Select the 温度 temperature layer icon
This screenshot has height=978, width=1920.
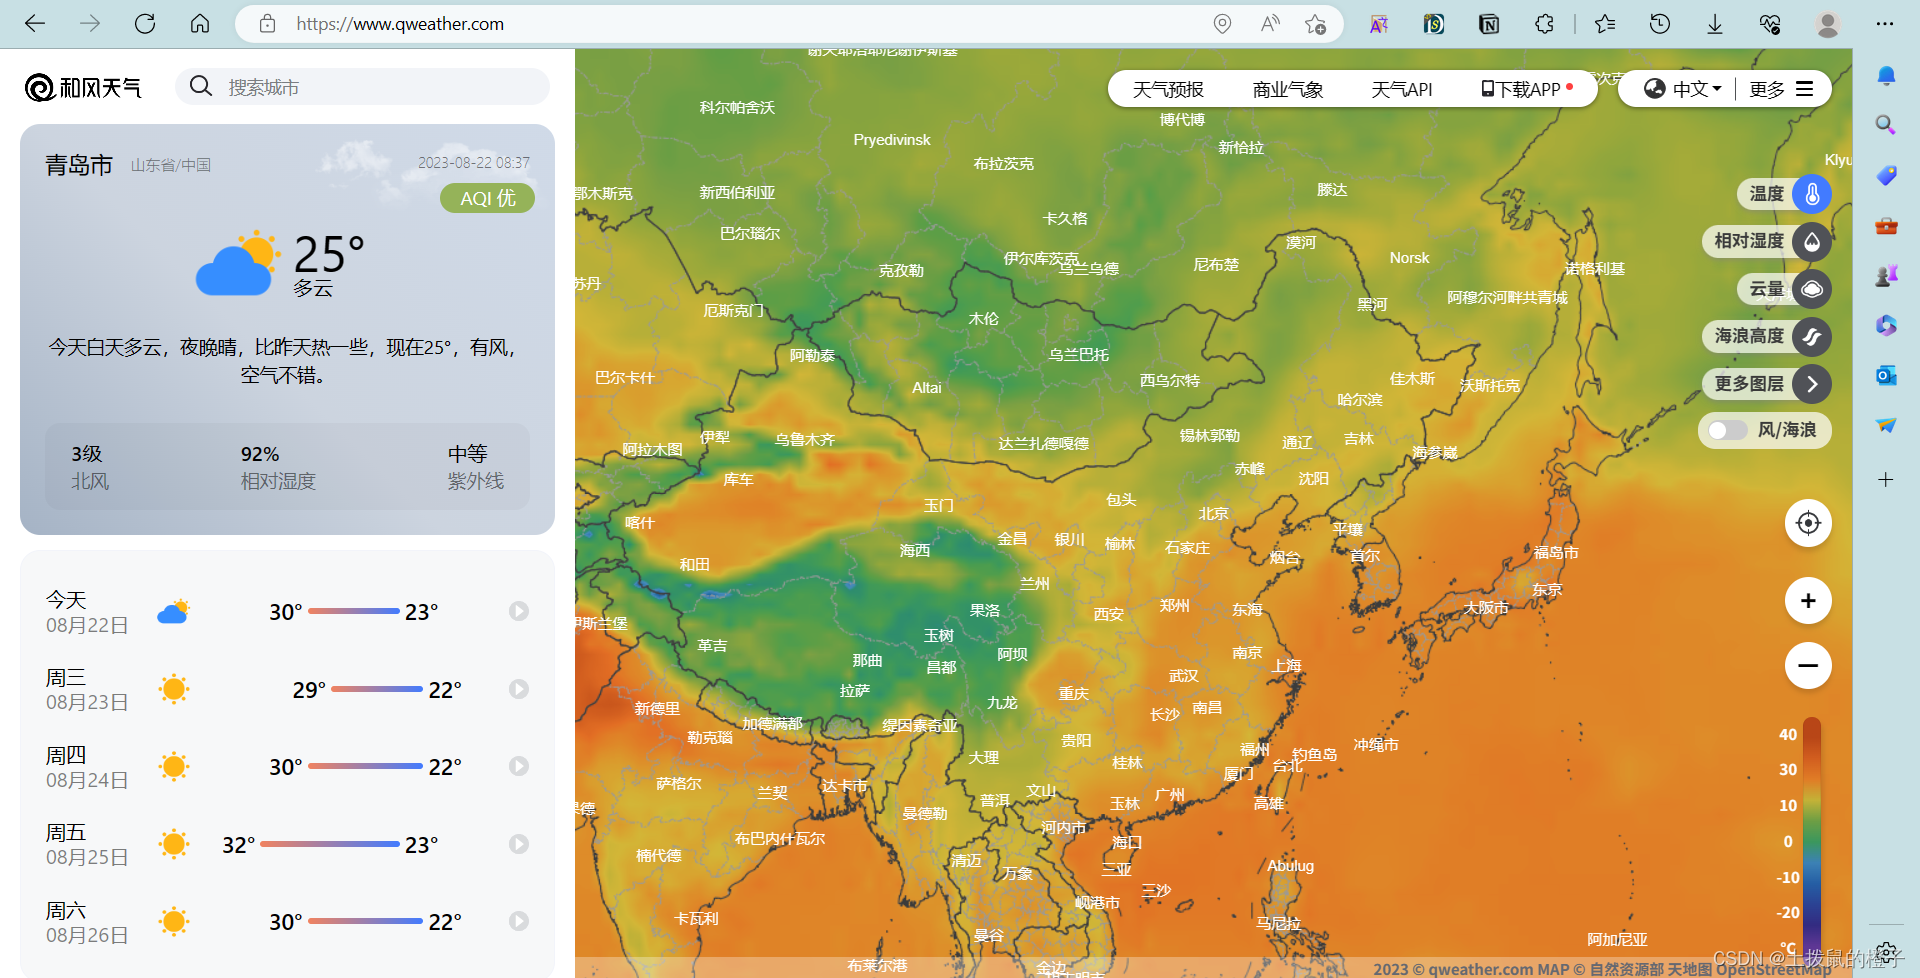coord(1812,194)
